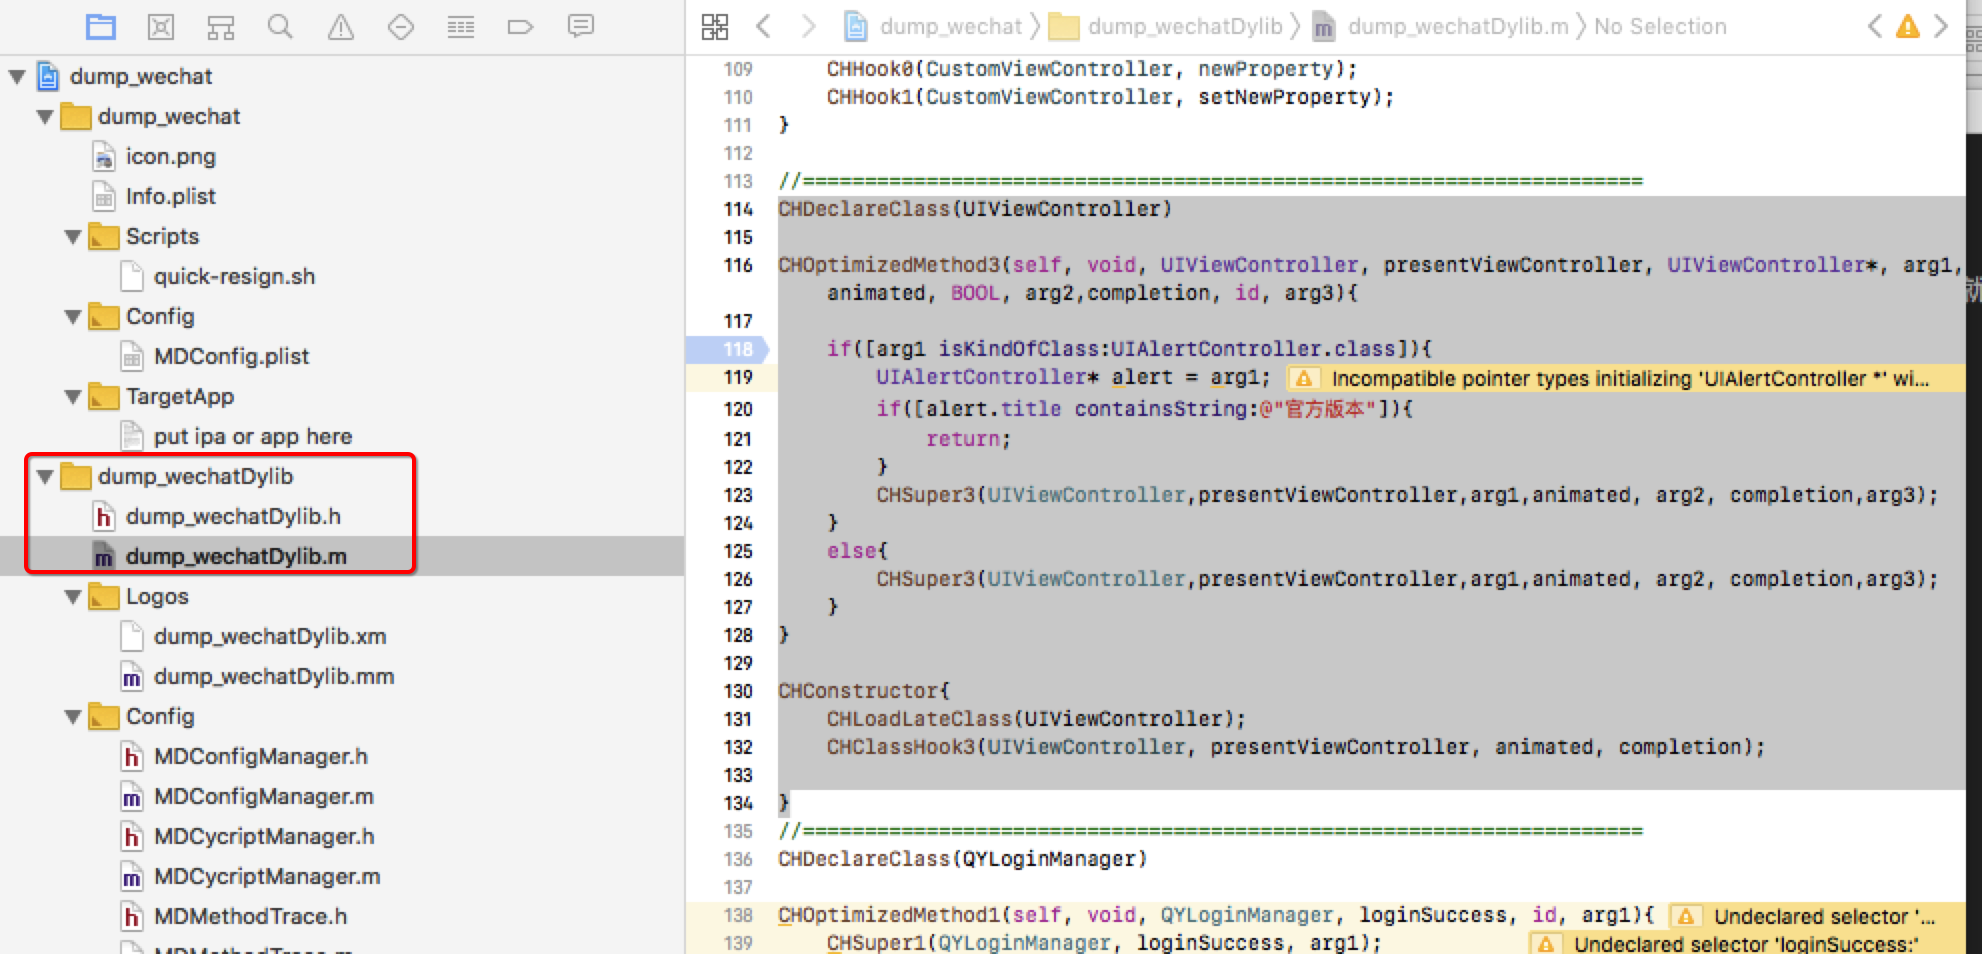Click 'CHConstructor{' code line
1982x954 pixels.
pyautogui.click(x=864, y=691)
